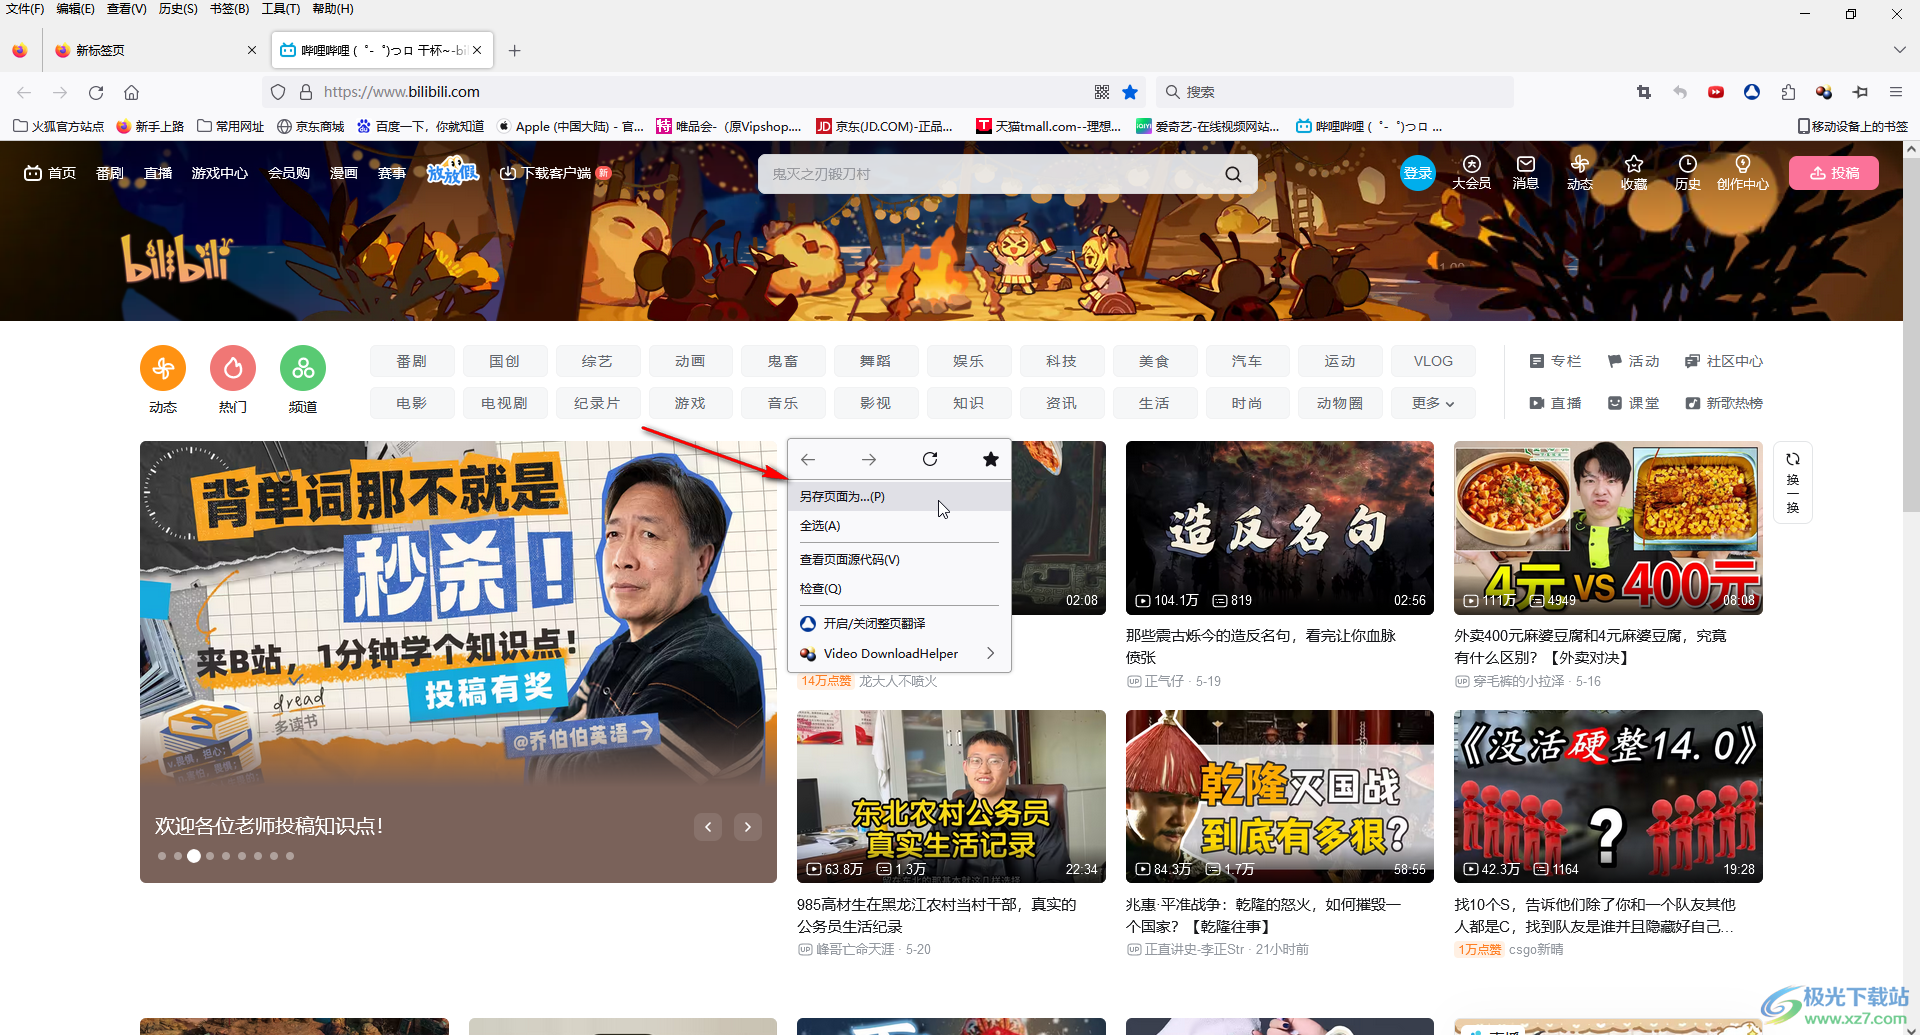Show the next carousel banner
The image size is (1920, 1035).
coord(748,827)
